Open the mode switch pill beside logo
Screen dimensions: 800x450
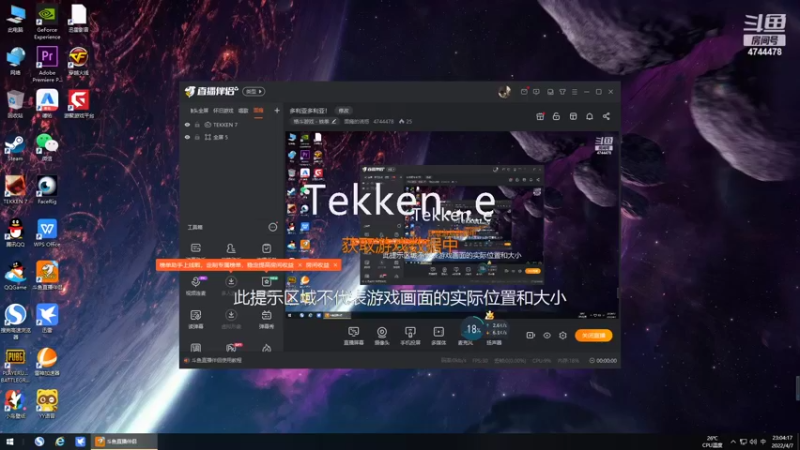tap(254, 91)
